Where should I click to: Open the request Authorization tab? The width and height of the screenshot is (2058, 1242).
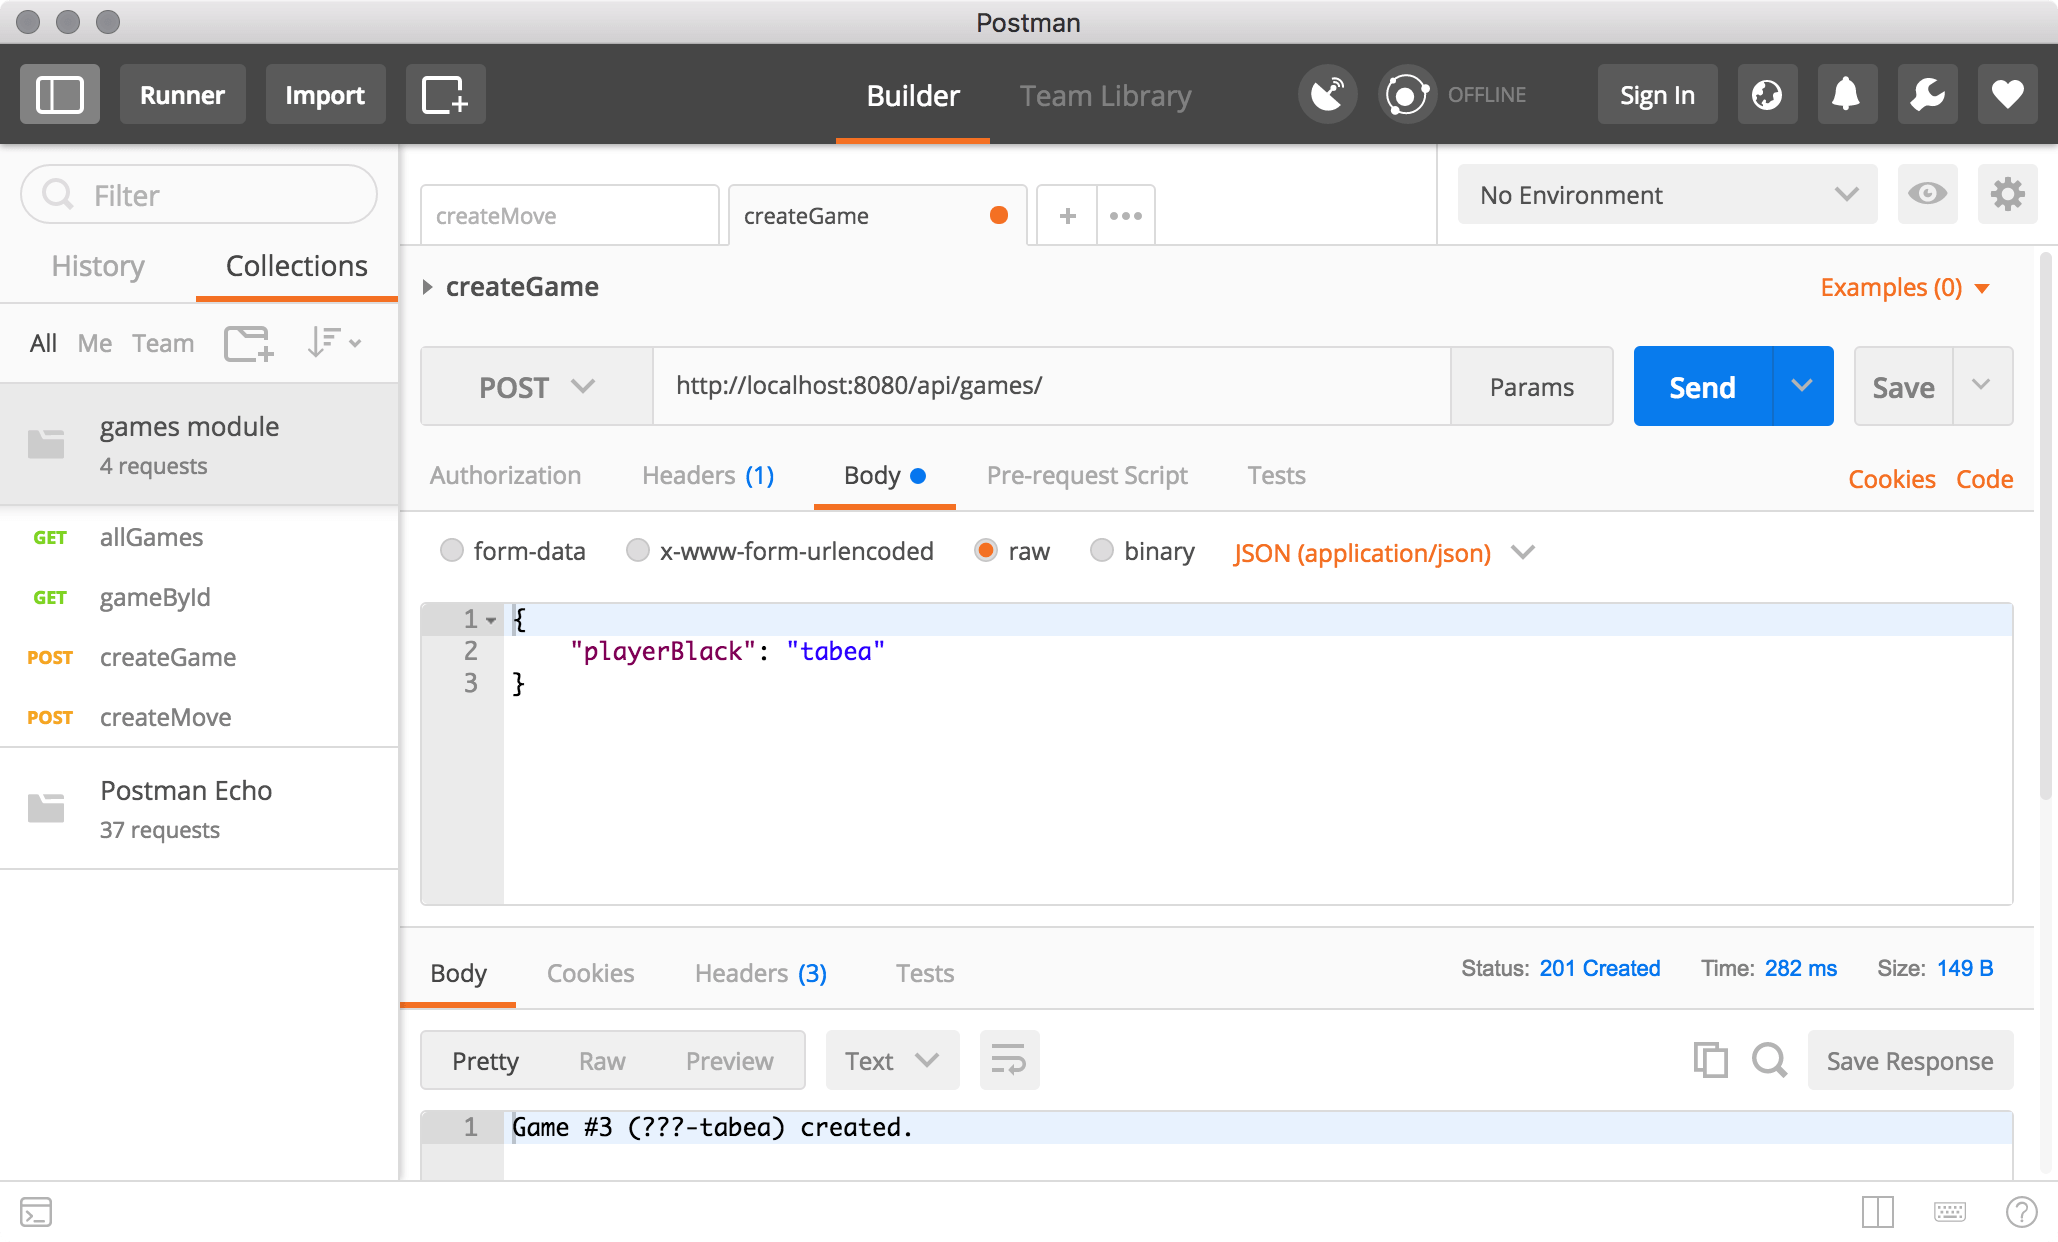coord(506,475)
